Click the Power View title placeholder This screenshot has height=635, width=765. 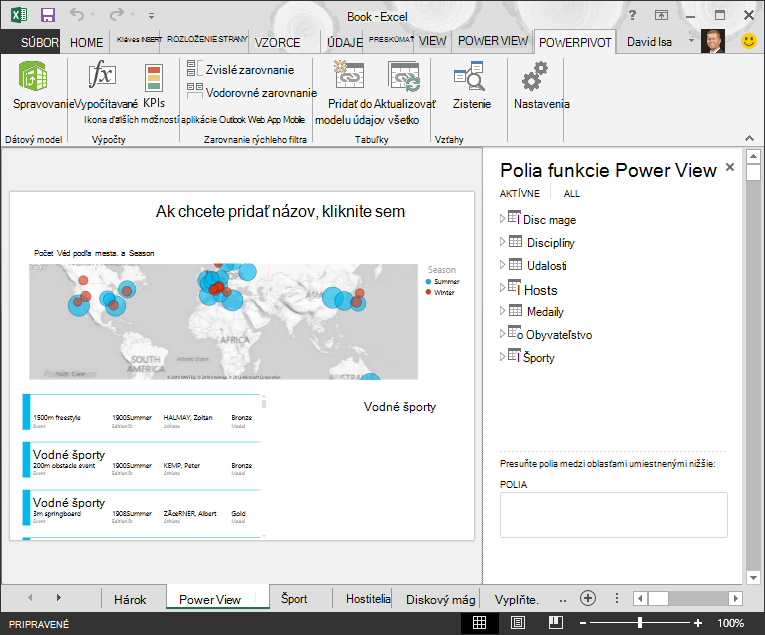[x=280, y=211]
